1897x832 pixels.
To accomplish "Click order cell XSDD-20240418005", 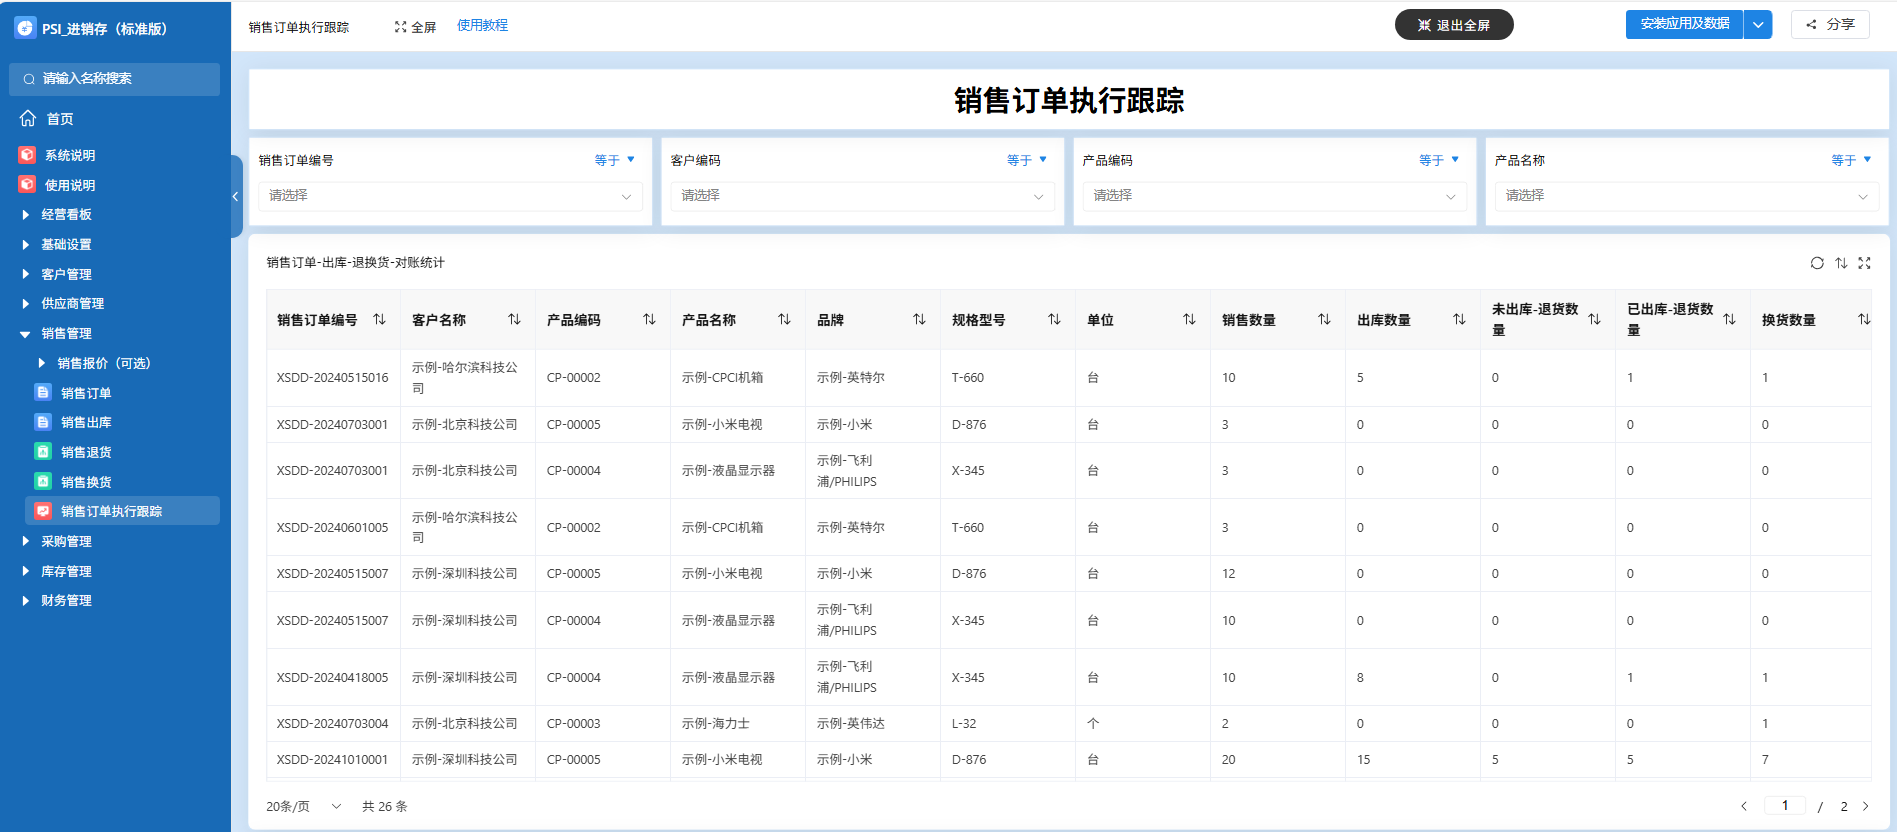I will click(x=332, y=678).
